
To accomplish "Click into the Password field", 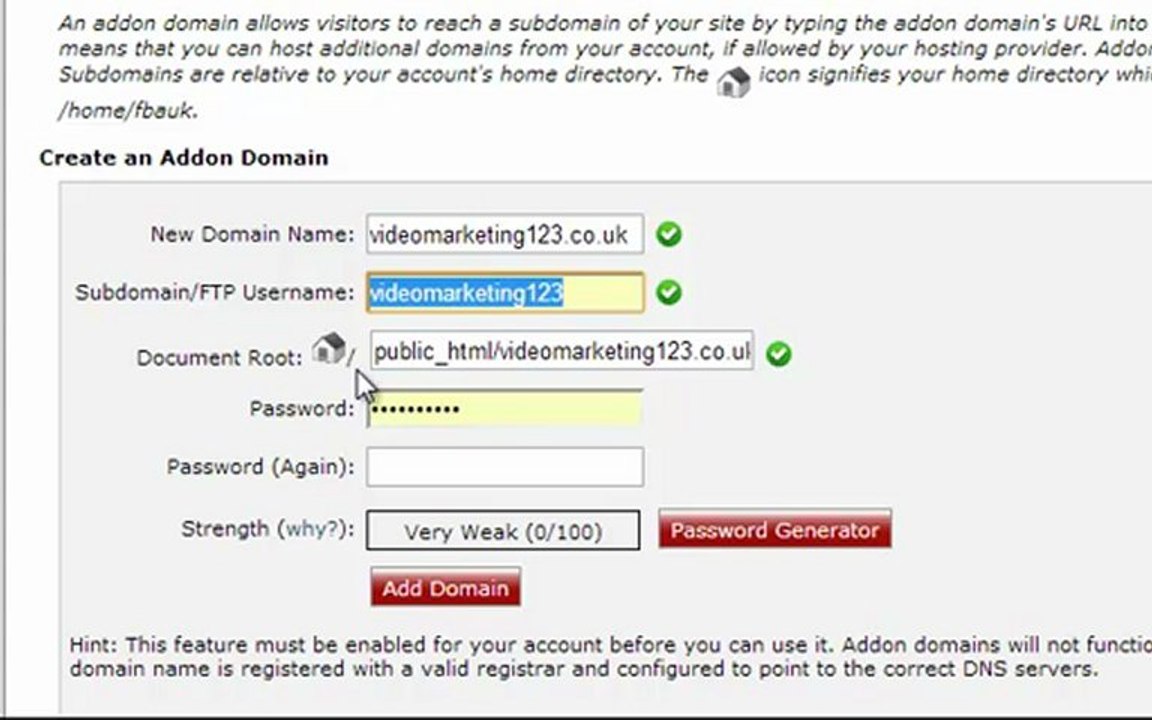I will coord(505,408).
